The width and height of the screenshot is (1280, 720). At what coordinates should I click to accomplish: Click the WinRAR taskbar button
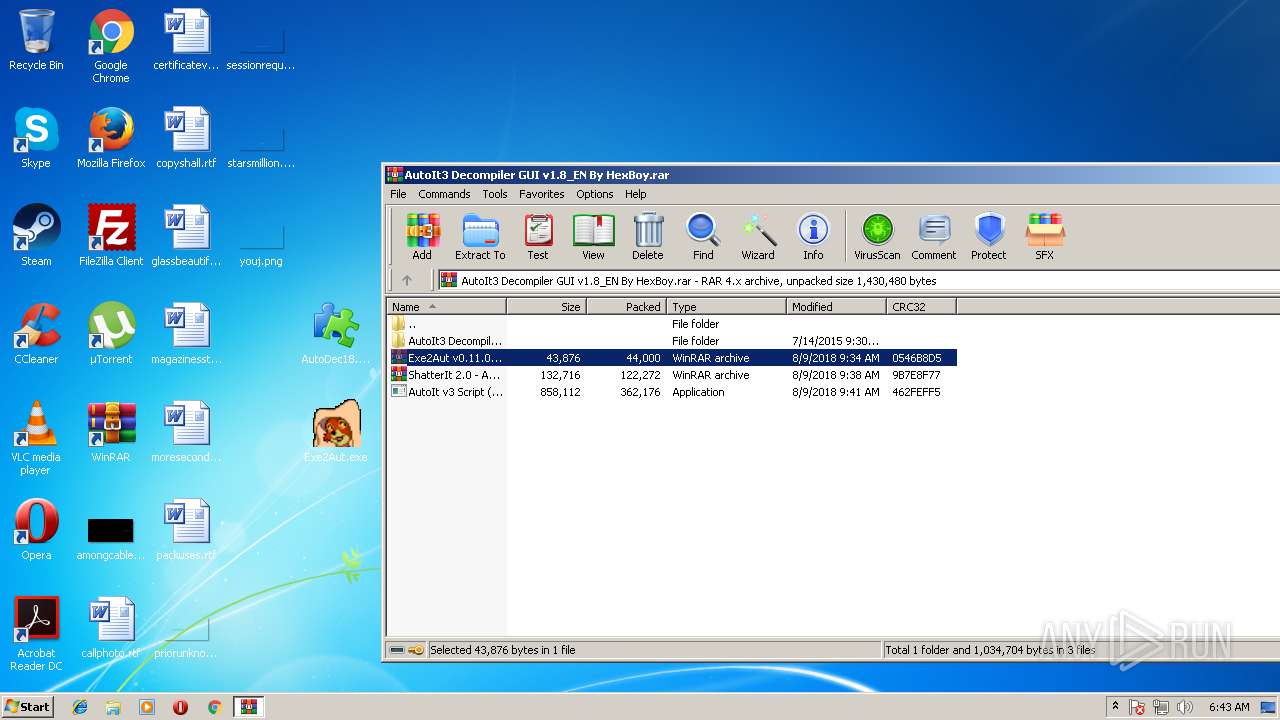(x=248, y=707)
